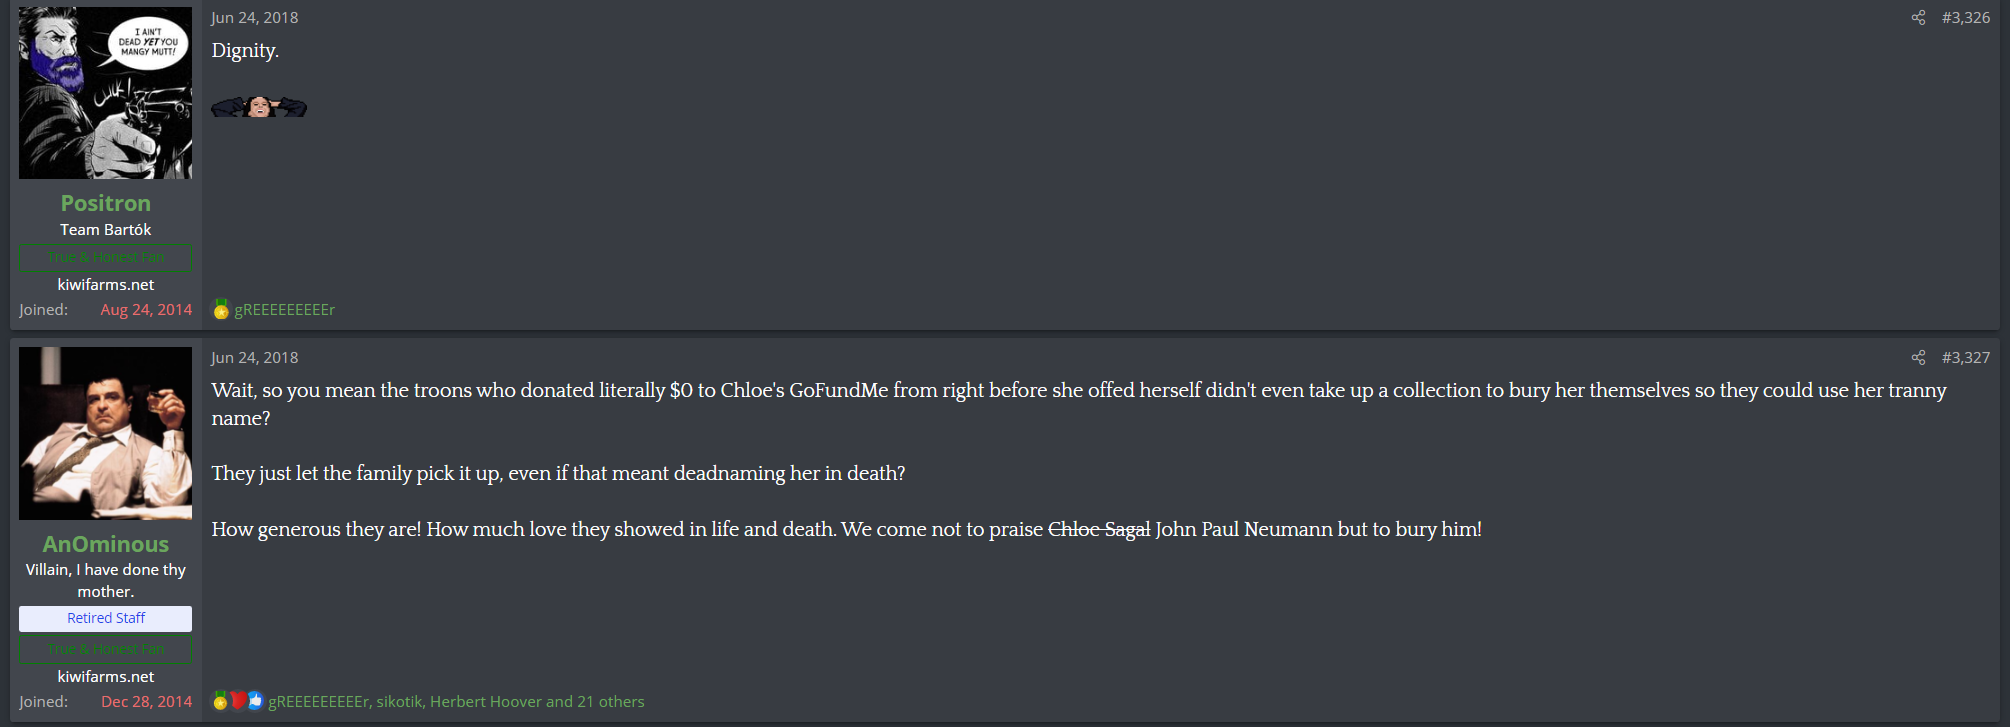Open Positron's avatar image
The width and height of the screenshot is (2010, 727).
pyautogui.click(x=105, y=93)
